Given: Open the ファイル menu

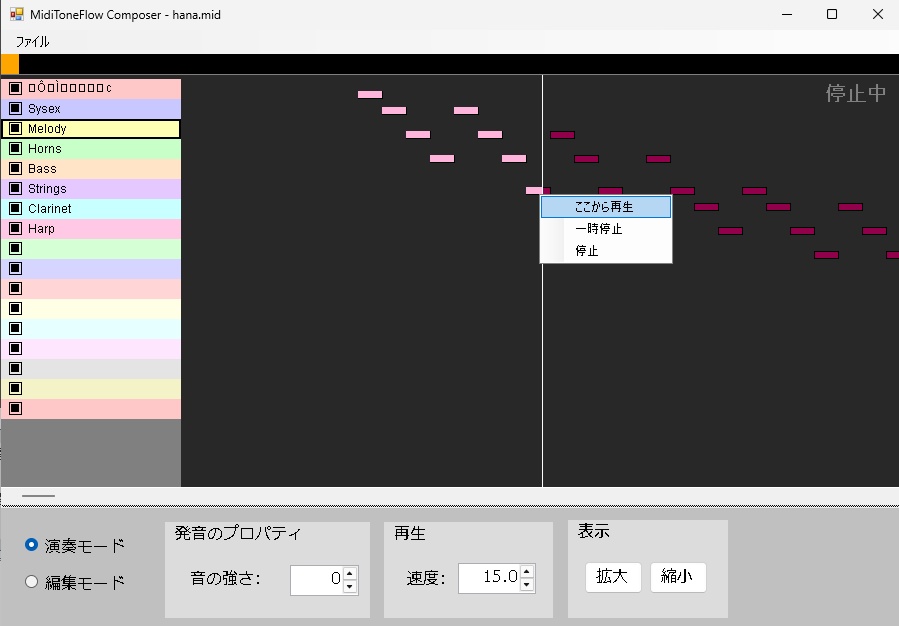Looking at the screenshot, I should [x=32, y=42].
